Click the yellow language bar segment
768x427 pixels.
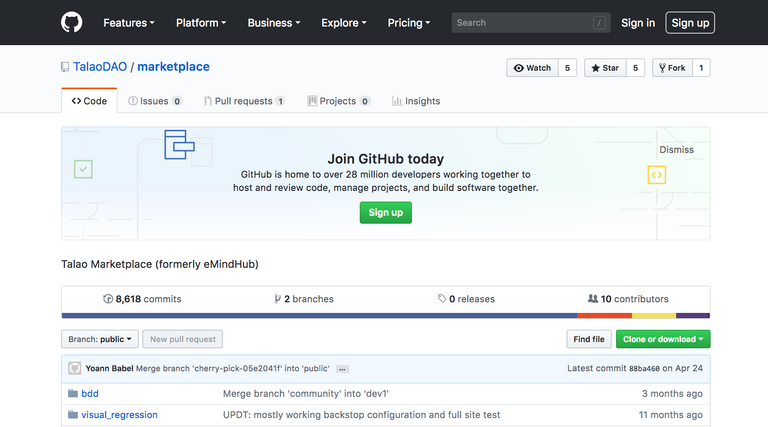(654, 316)
